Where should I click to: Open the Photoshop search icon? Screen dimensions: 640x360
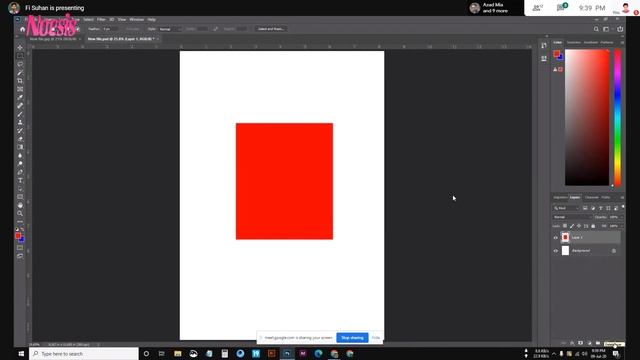(x=596, y=29)
